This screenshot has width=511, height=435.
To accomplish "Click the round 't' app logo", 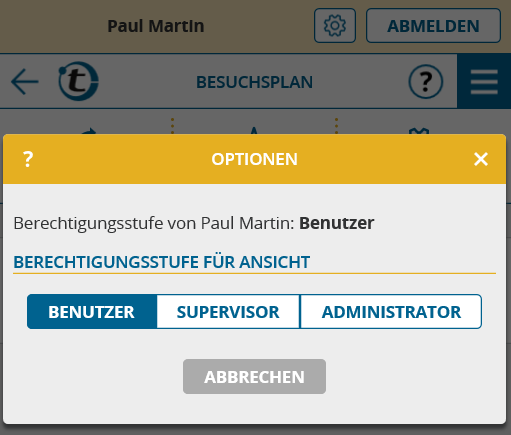I will pos(78,81).
